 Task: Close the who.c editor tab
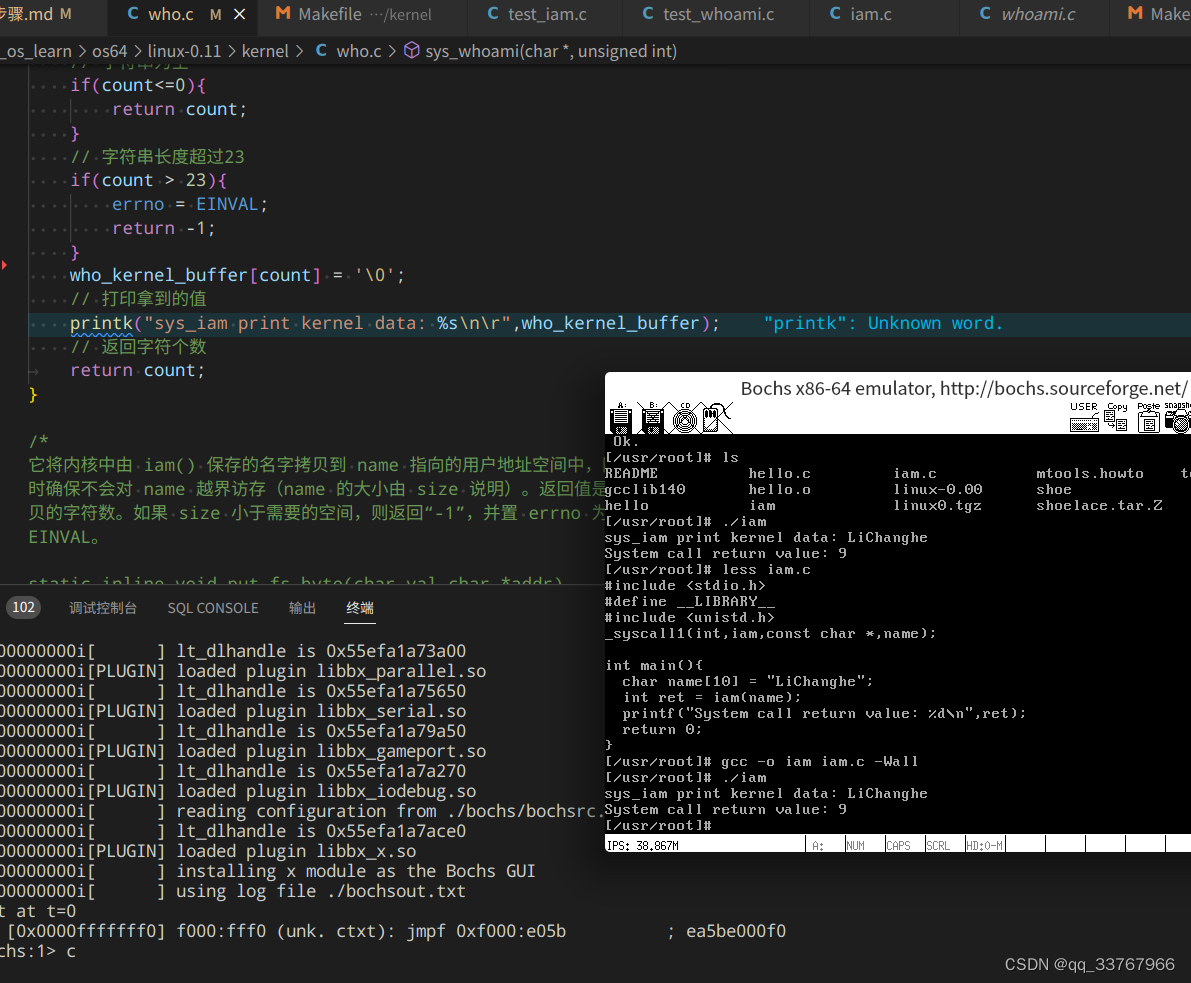click(x=239, y=14)
